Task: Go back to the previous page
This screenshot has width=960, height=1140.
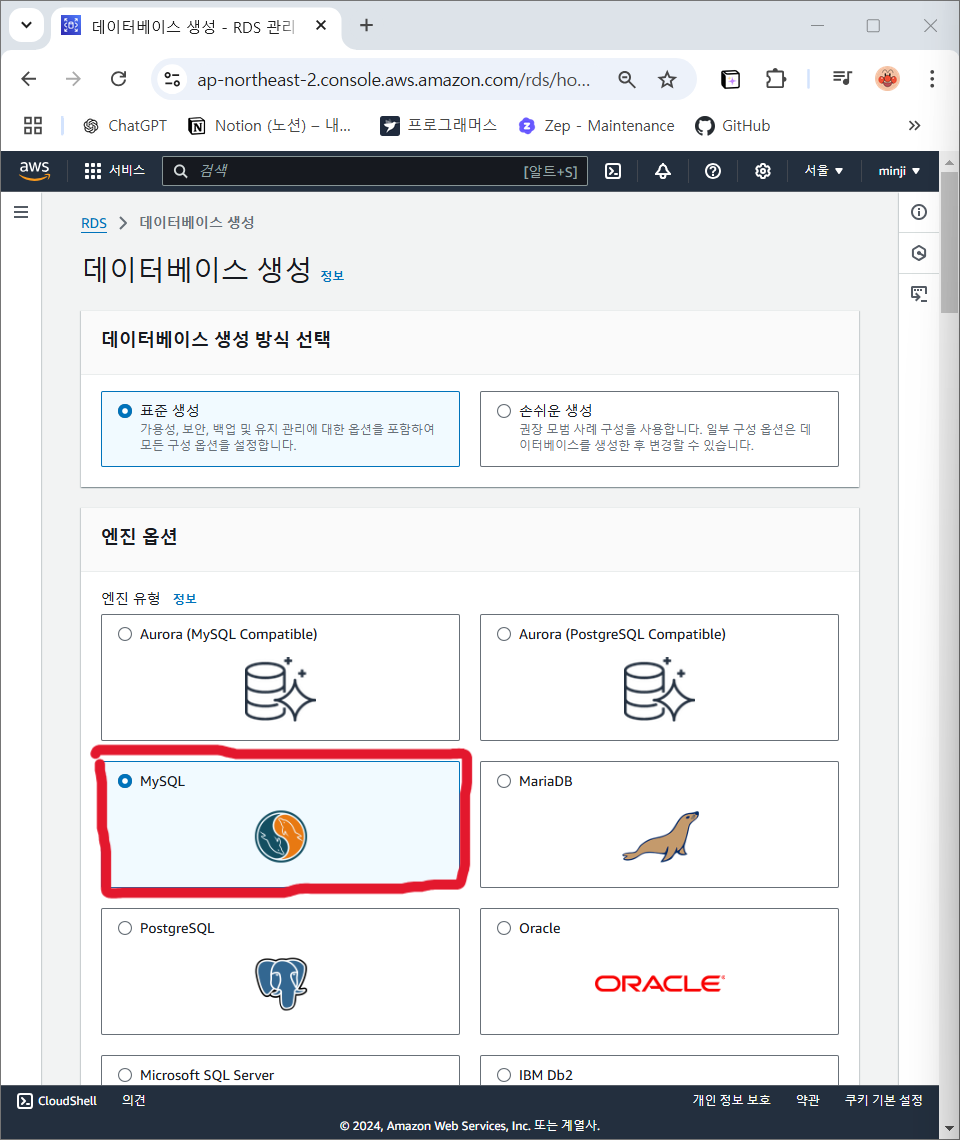Action: pos(28,79)
